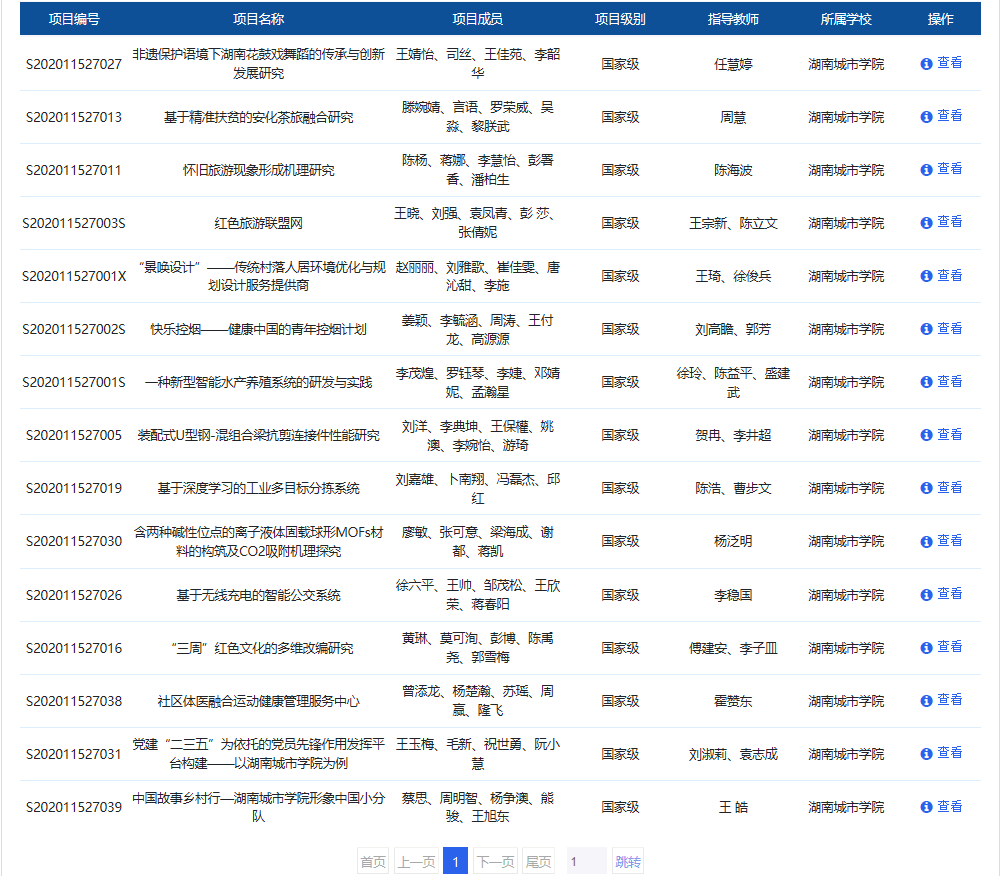Open 查看 link for project S202011527001X
The image size is (1000, 876).
click(949, 275)
